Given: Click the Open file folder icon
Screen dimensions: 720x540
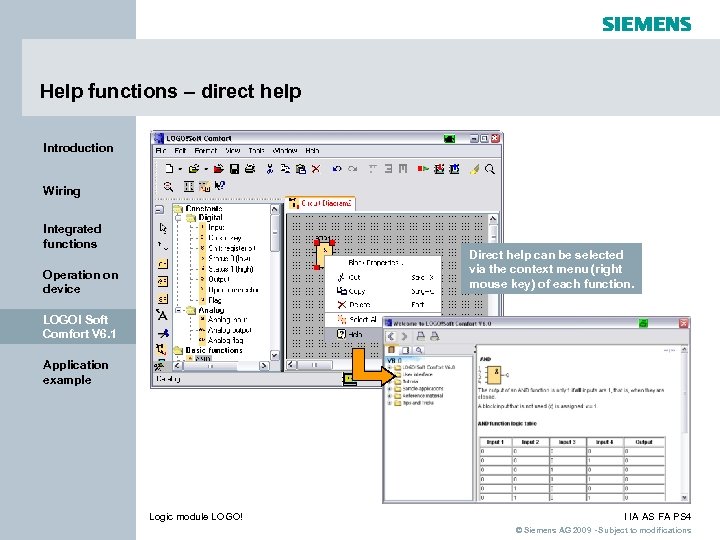Looking at the screenshot, I should pyautogui.click(x=194, y=169).
